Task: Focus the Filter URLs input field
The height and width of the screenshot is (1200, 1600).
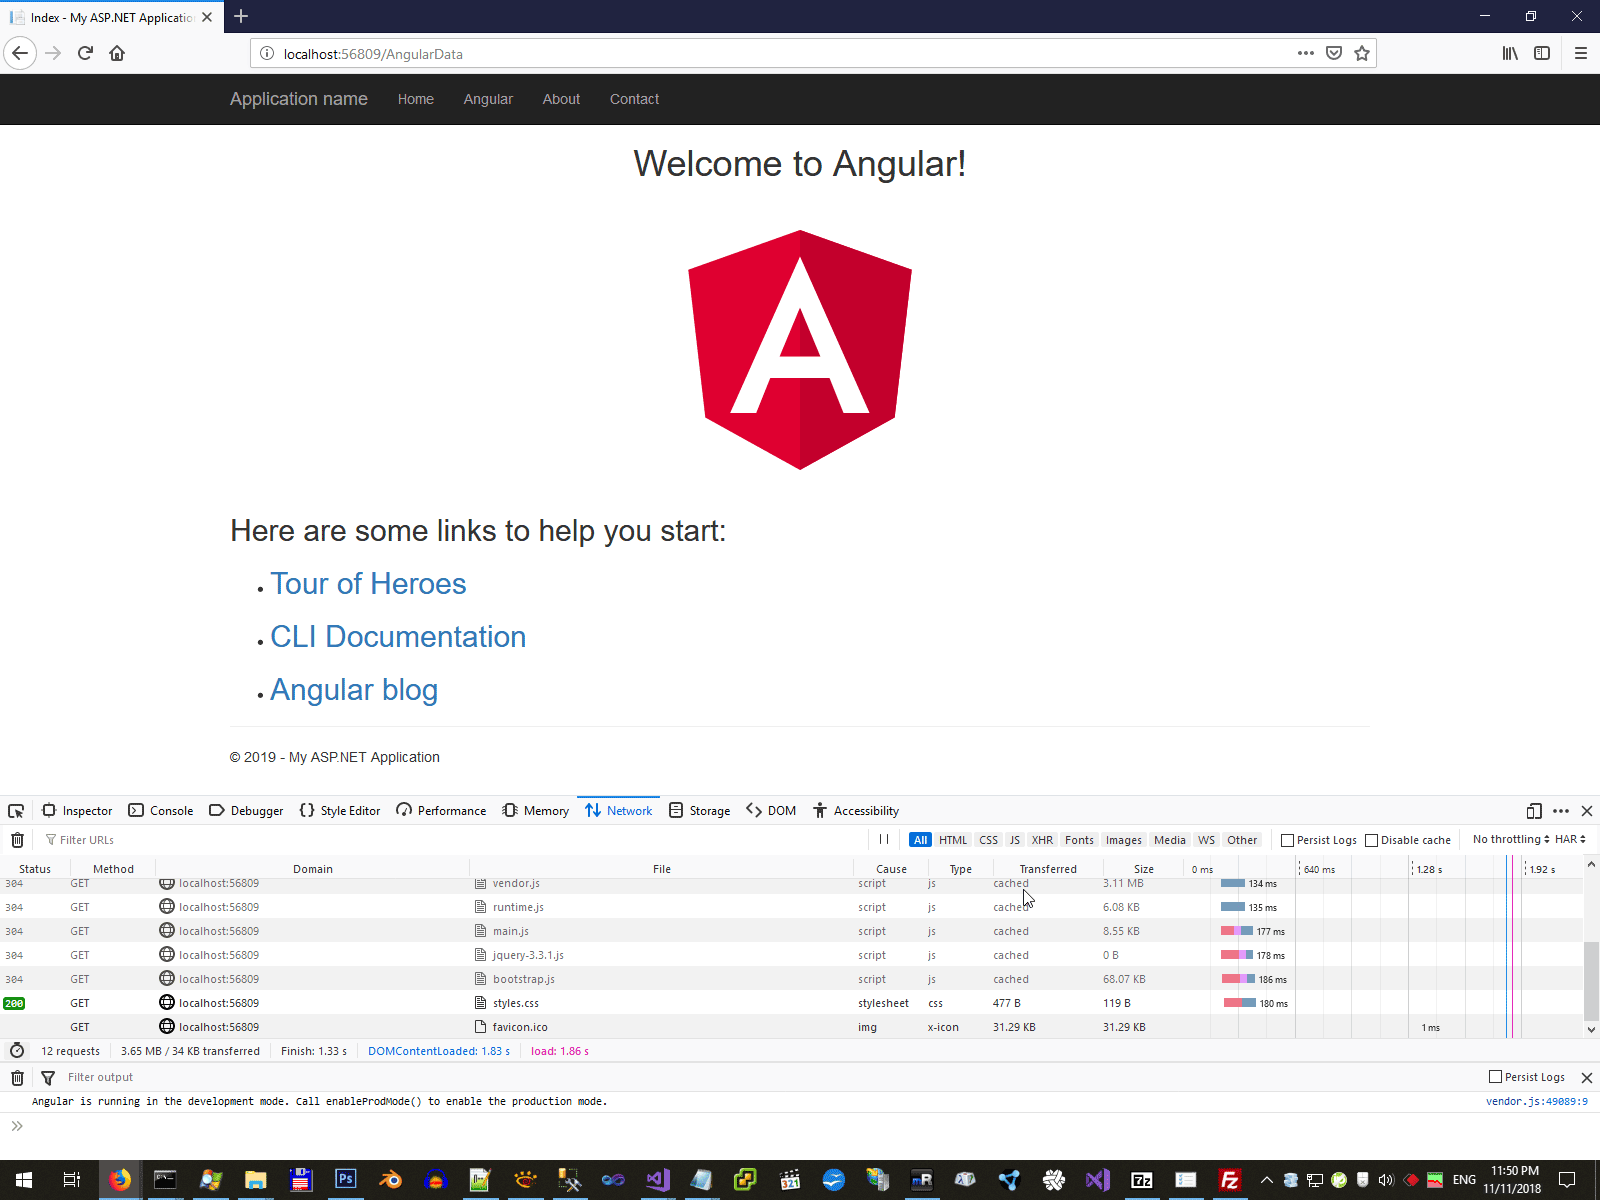Action: 455,840
